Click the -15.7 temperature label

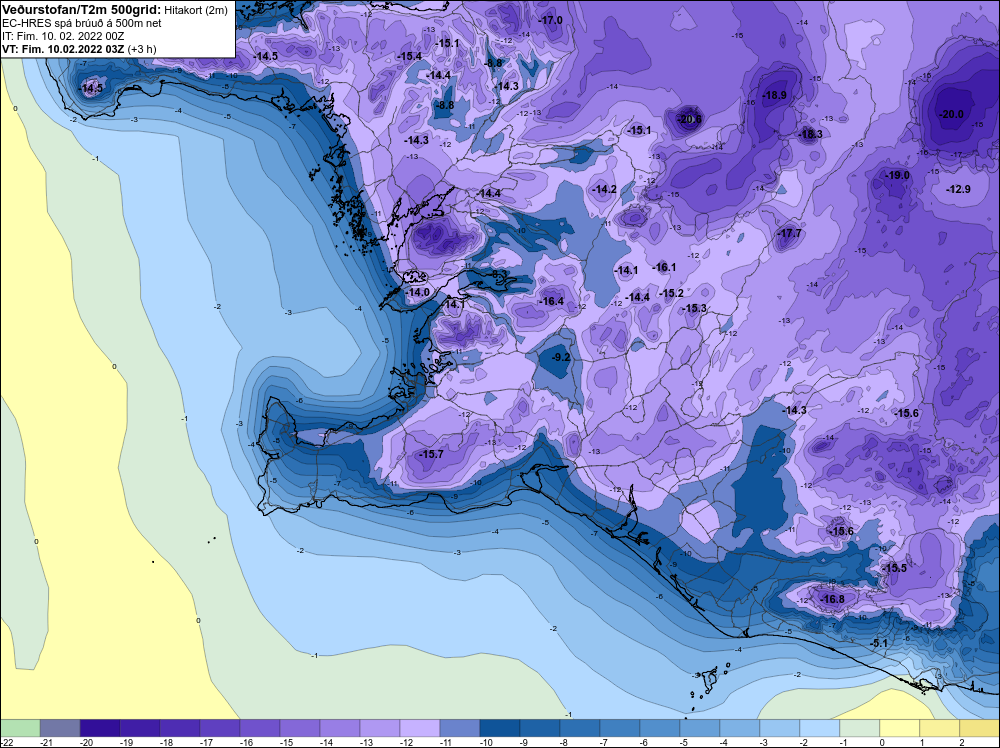[432, 455]
